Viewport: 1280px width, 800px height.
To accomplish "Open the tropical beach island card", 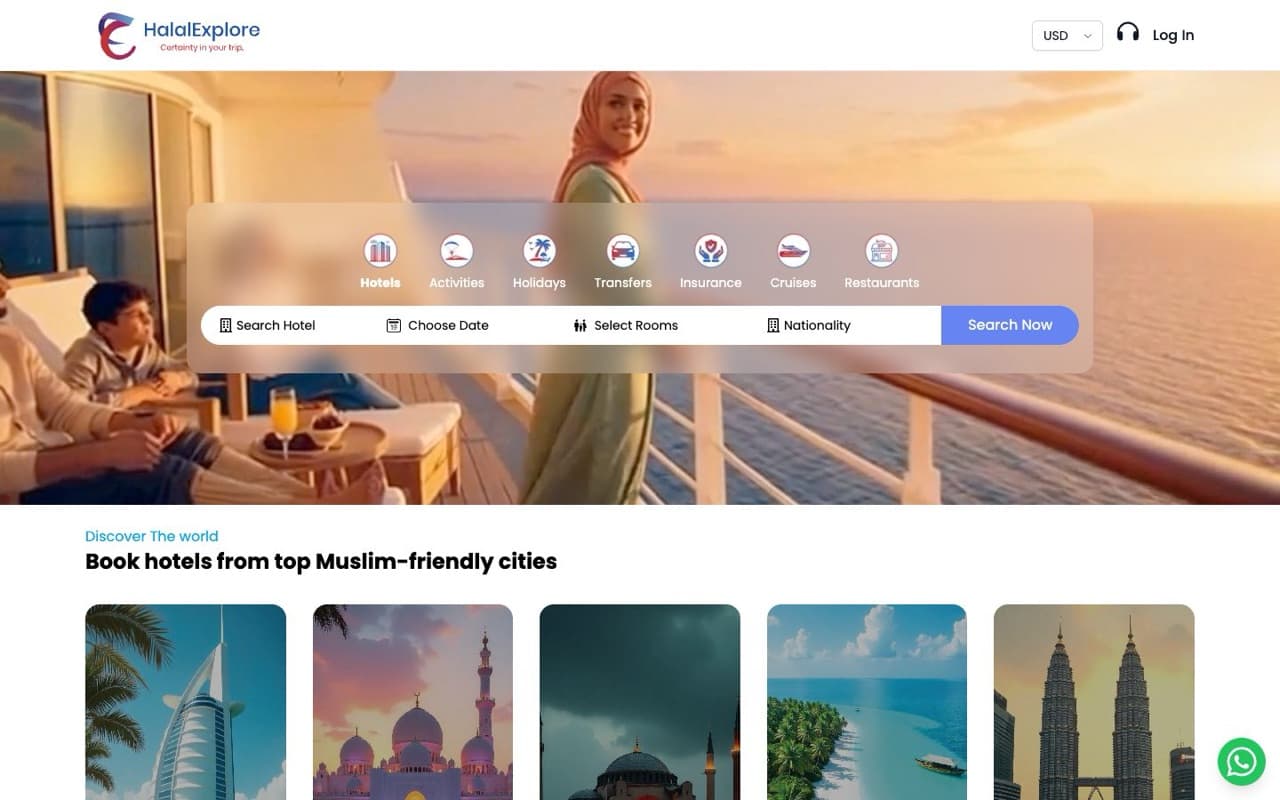I will click(x=867, y=702).
